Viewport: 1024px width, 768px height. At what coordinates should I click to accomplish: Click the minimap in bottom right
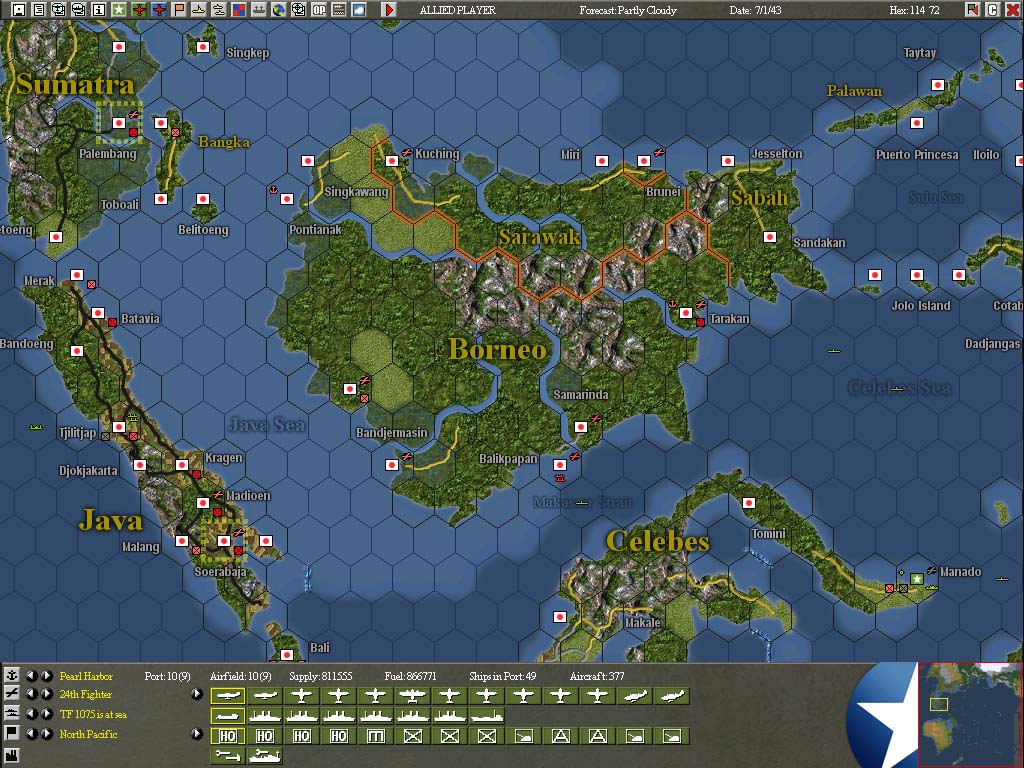970,714
